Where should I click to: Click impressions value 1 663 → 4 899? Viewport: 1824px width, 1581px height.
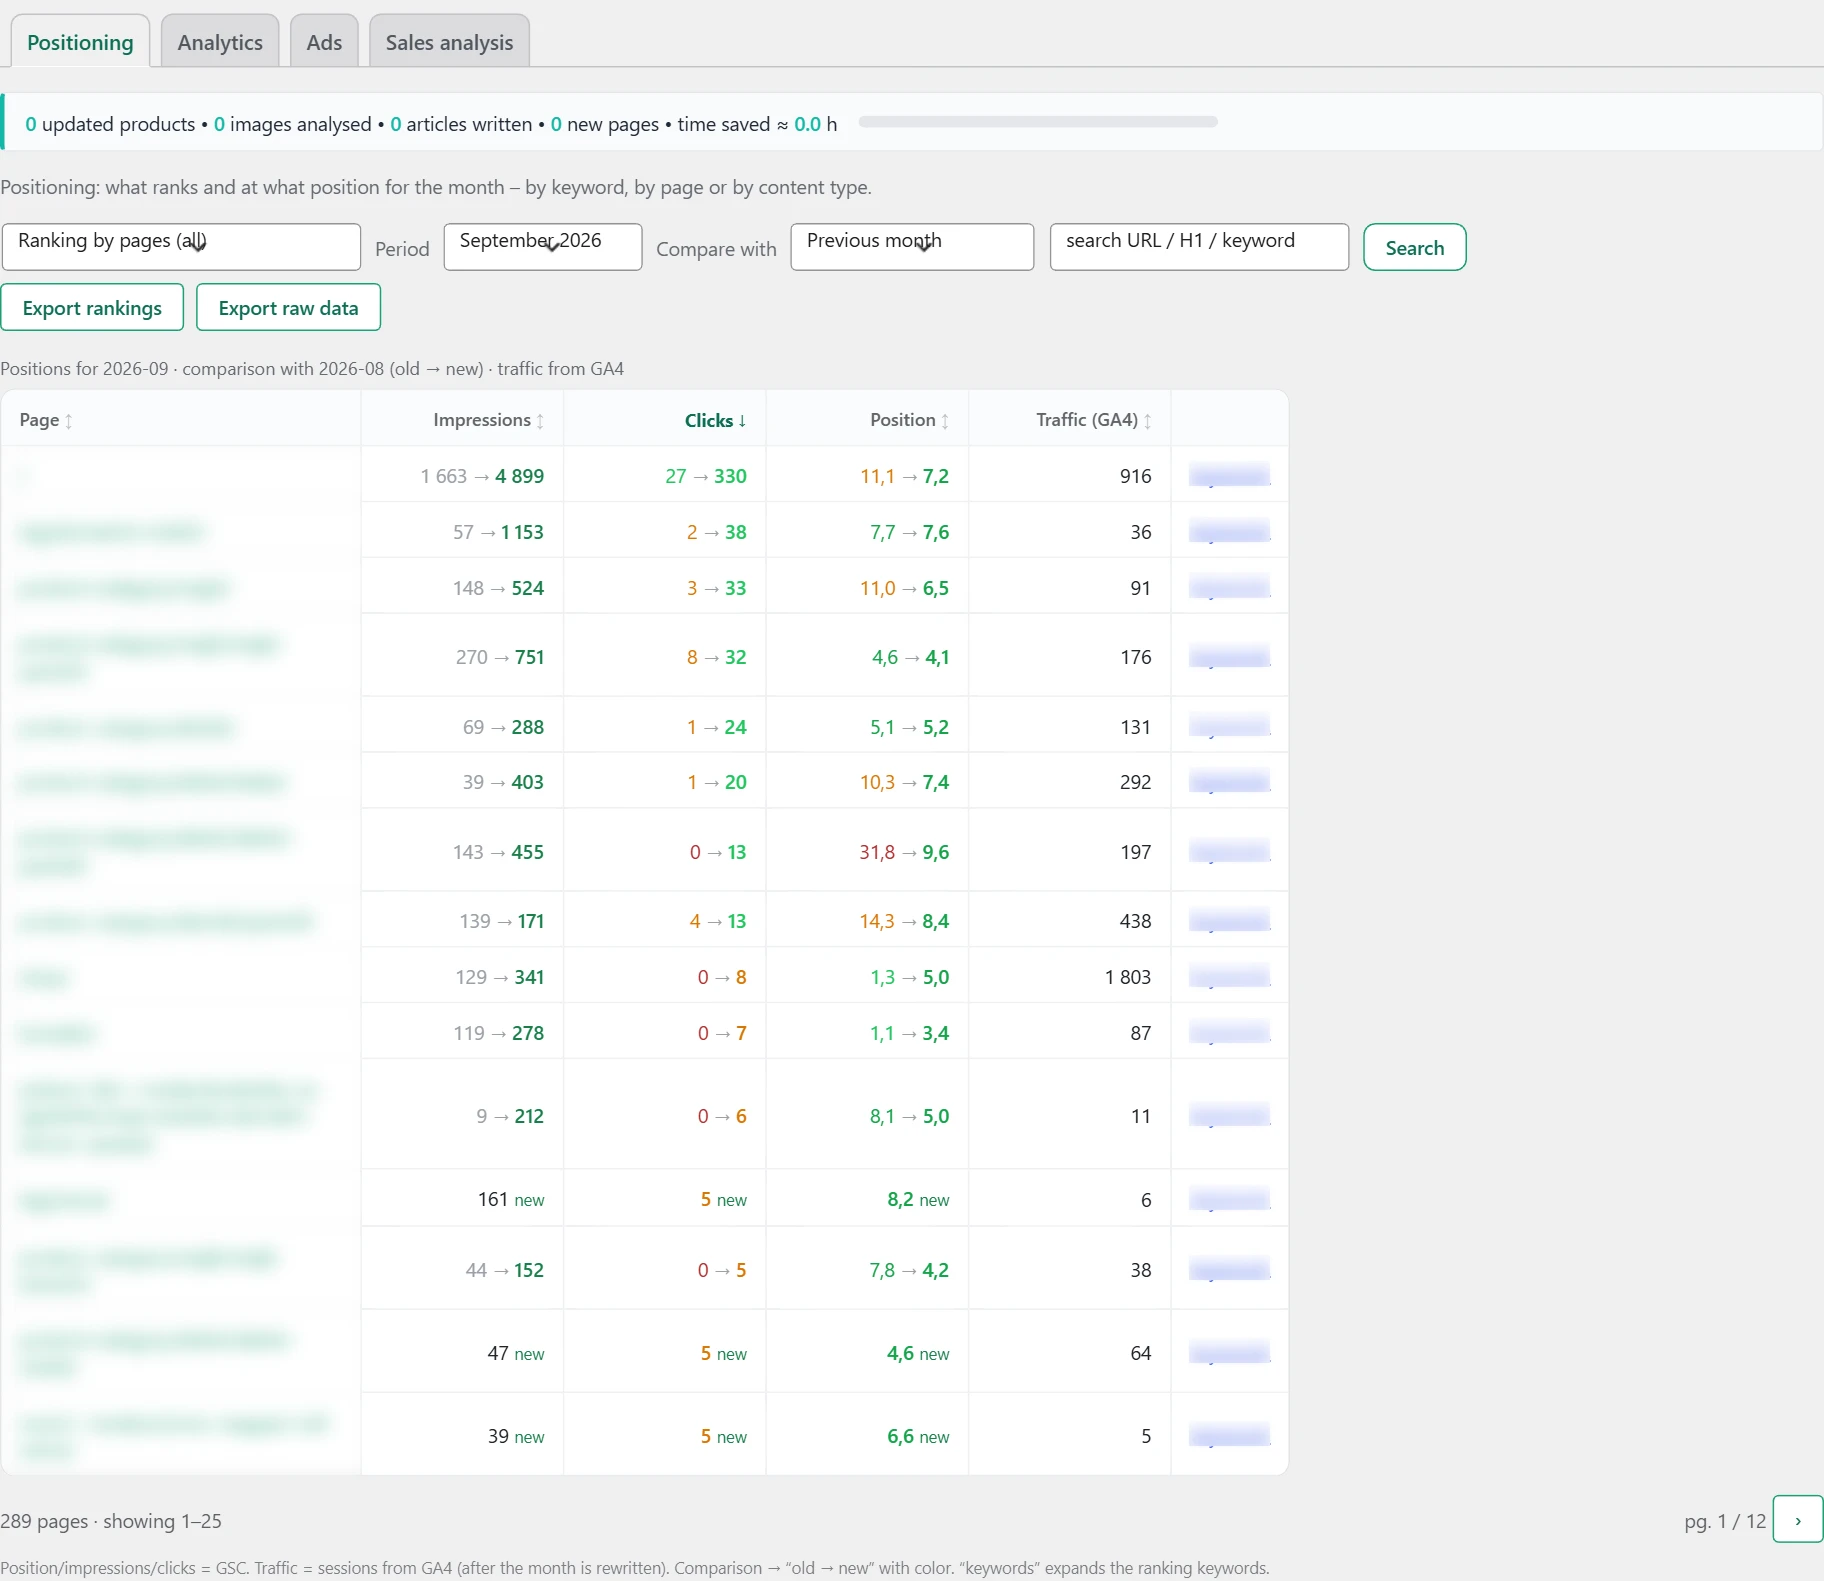(x=482, y=476)
